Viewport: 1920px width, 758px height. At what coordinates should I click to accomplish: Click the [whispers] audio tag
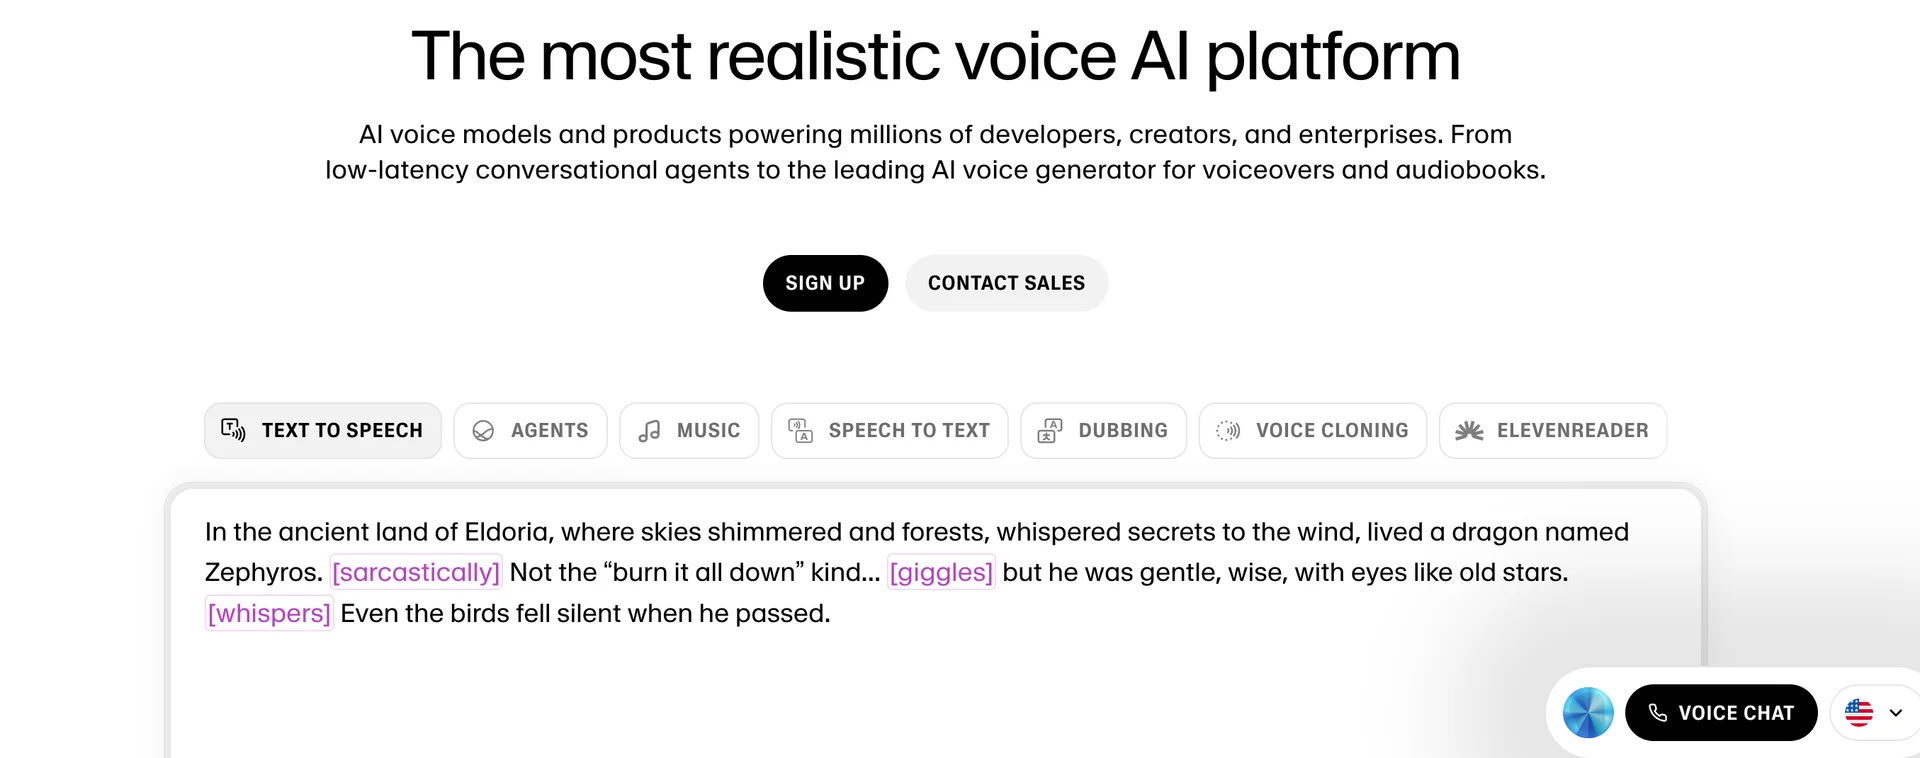(x=269, y=613)
